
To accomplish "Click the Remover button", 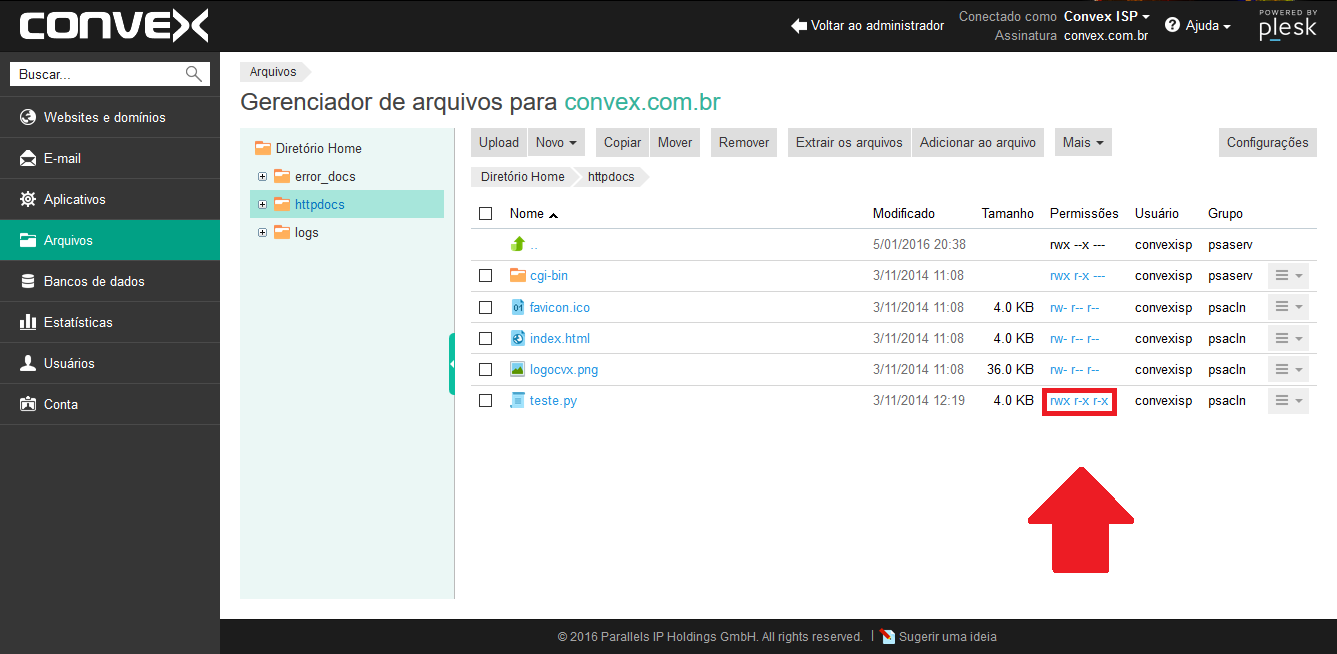I will point(744,142).
